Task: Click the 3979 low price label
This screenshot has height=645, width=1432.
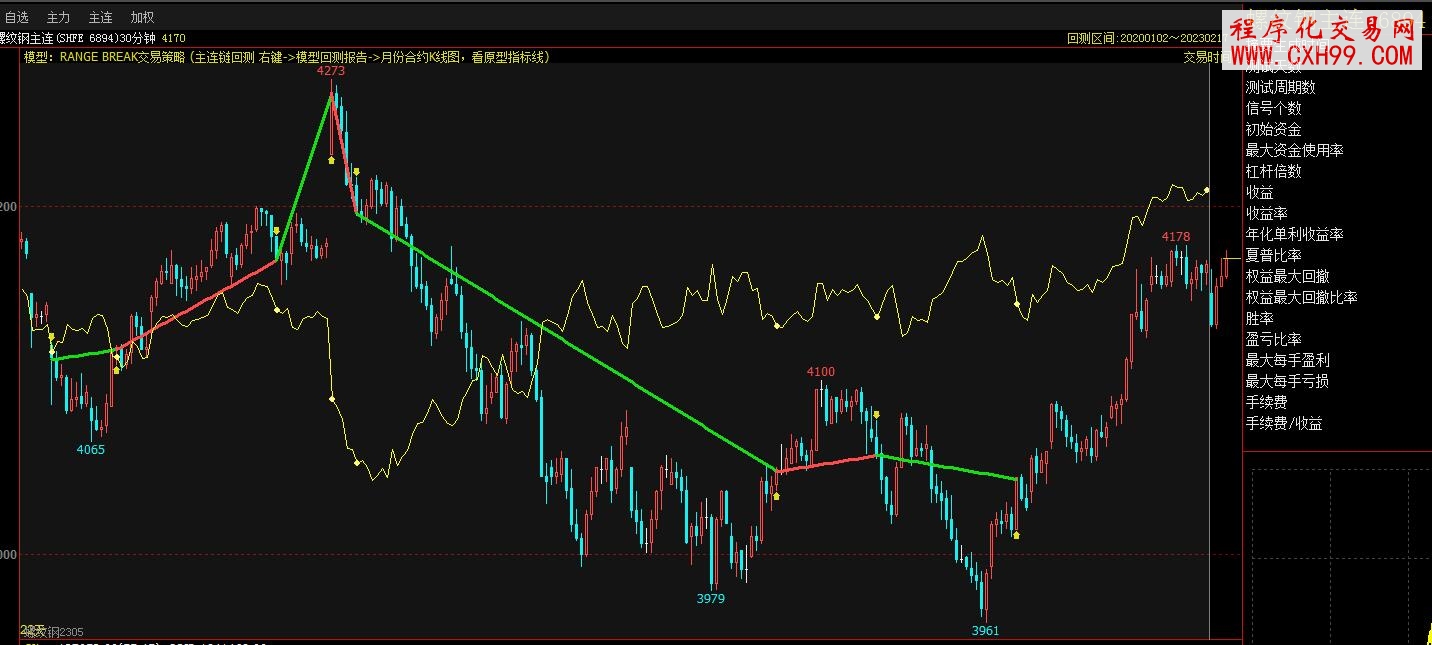Action: coord(710,599)
